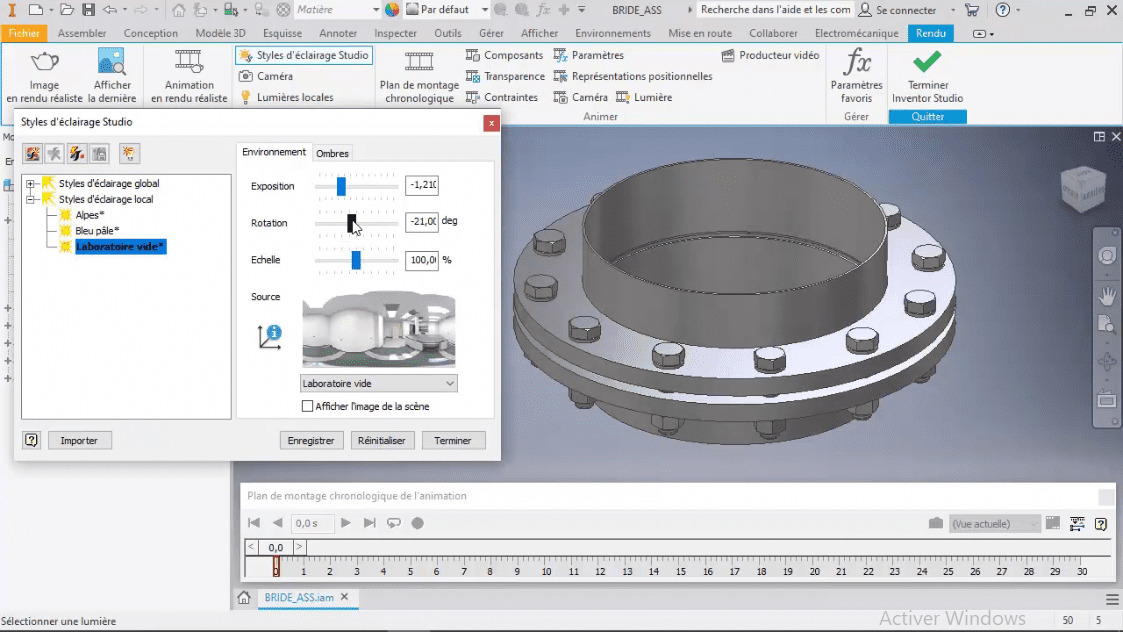Image resolution: width=1123 pixels, height=632 pixels.
Task: Open the Animation en rendu réaliste tool
Action: click(188, 75)
